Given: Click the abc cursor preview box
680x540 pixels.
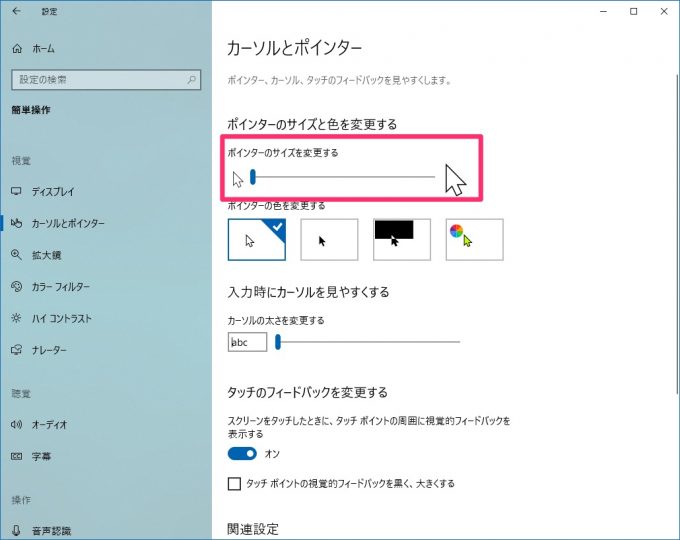Looking at the screenshot, I should [x=247, y=342].
